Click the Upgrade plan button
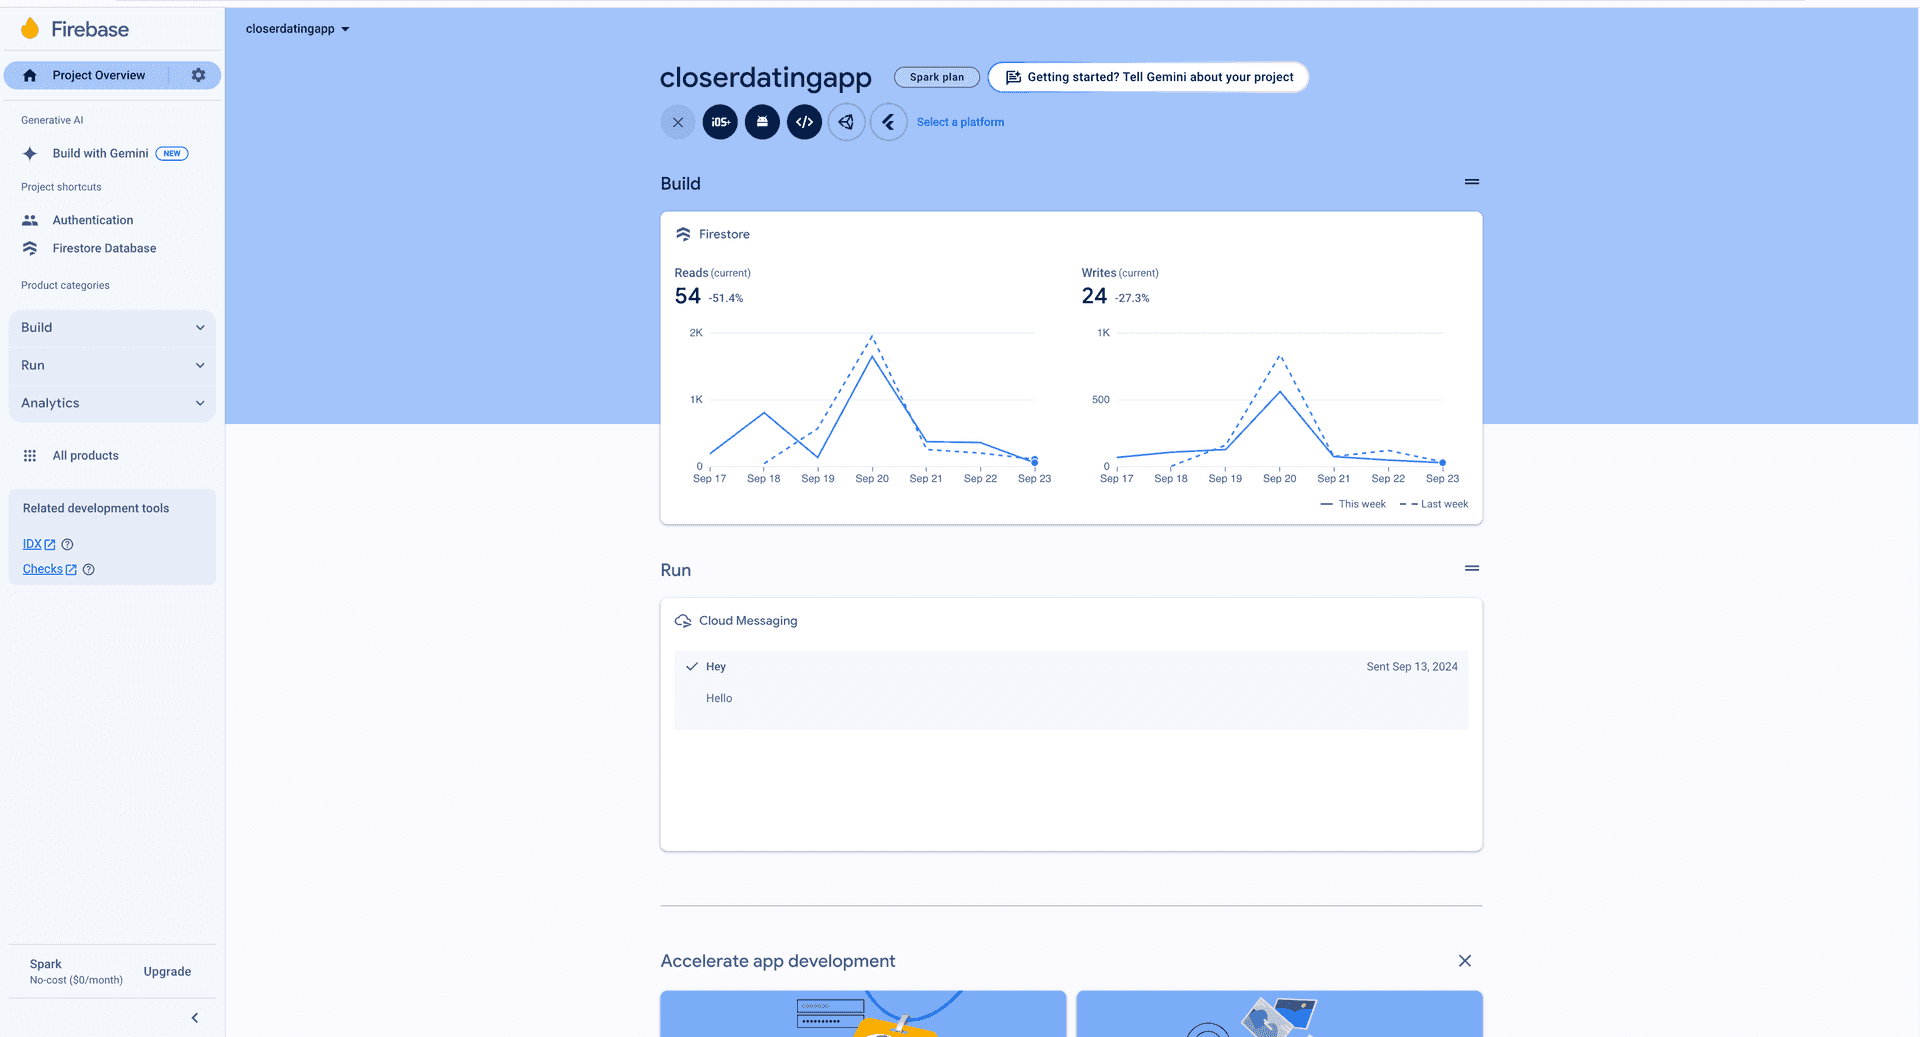The image size is (1920, 1037). (167, 971)
